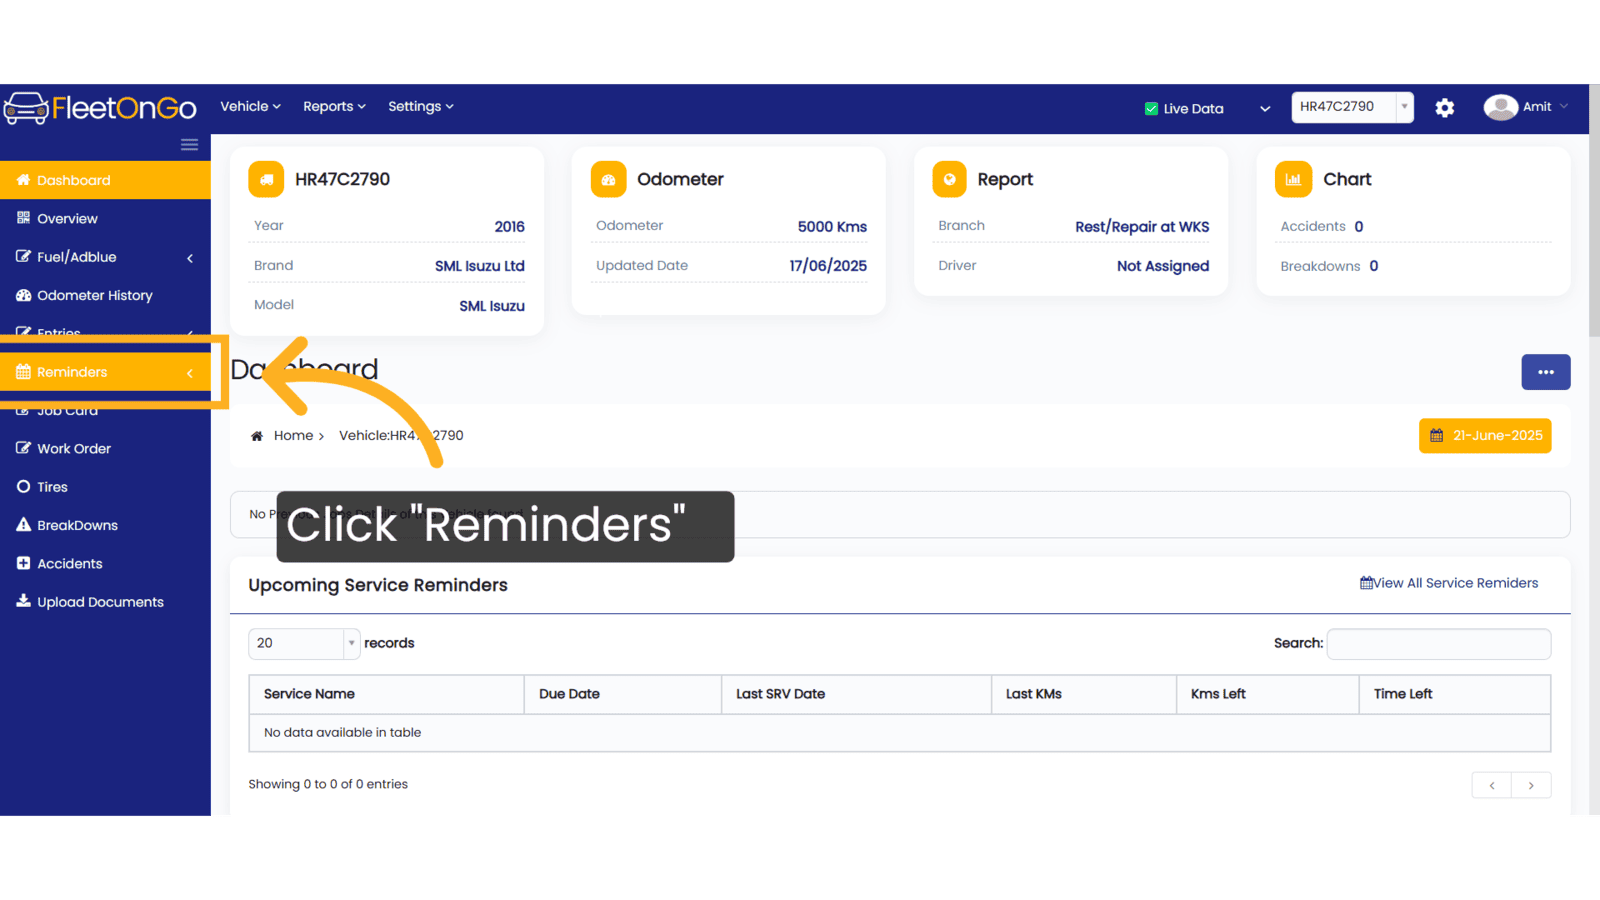Screen dimensions: 1600x900
Task: Click the vehicle card HR47C2790 icon
Action: click(x=266, y=180)
